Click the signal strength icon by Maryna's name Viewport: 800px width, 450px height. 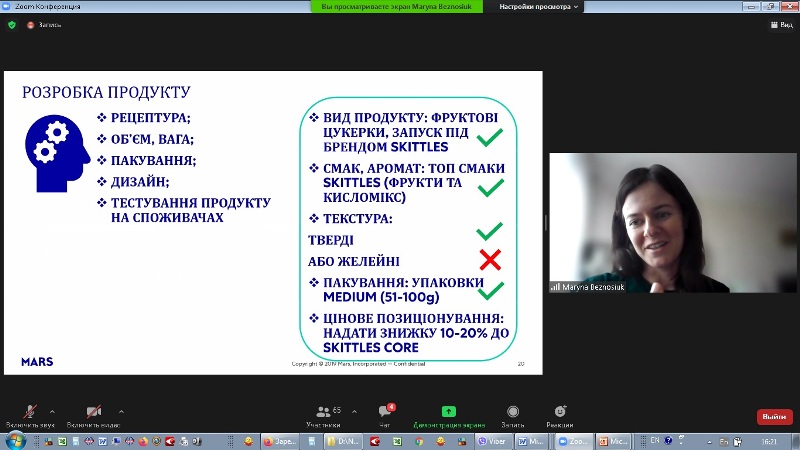(x=555, y=287)
